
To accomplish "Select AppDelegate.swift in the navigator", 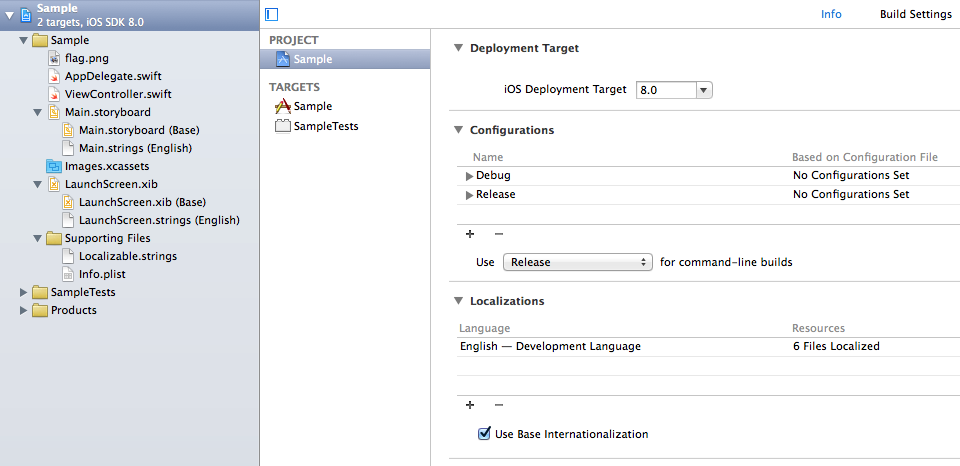I will tap(113, 77).
